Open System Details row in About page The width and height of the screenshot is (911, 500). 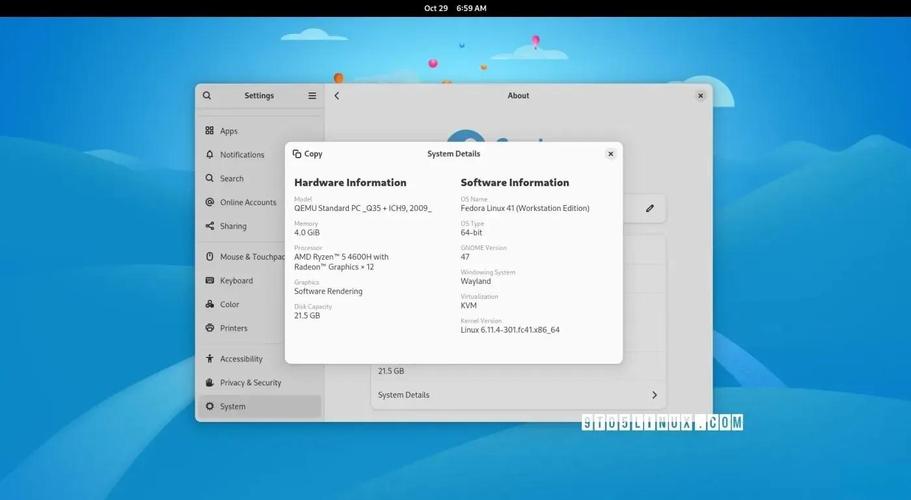pos(518,395)
